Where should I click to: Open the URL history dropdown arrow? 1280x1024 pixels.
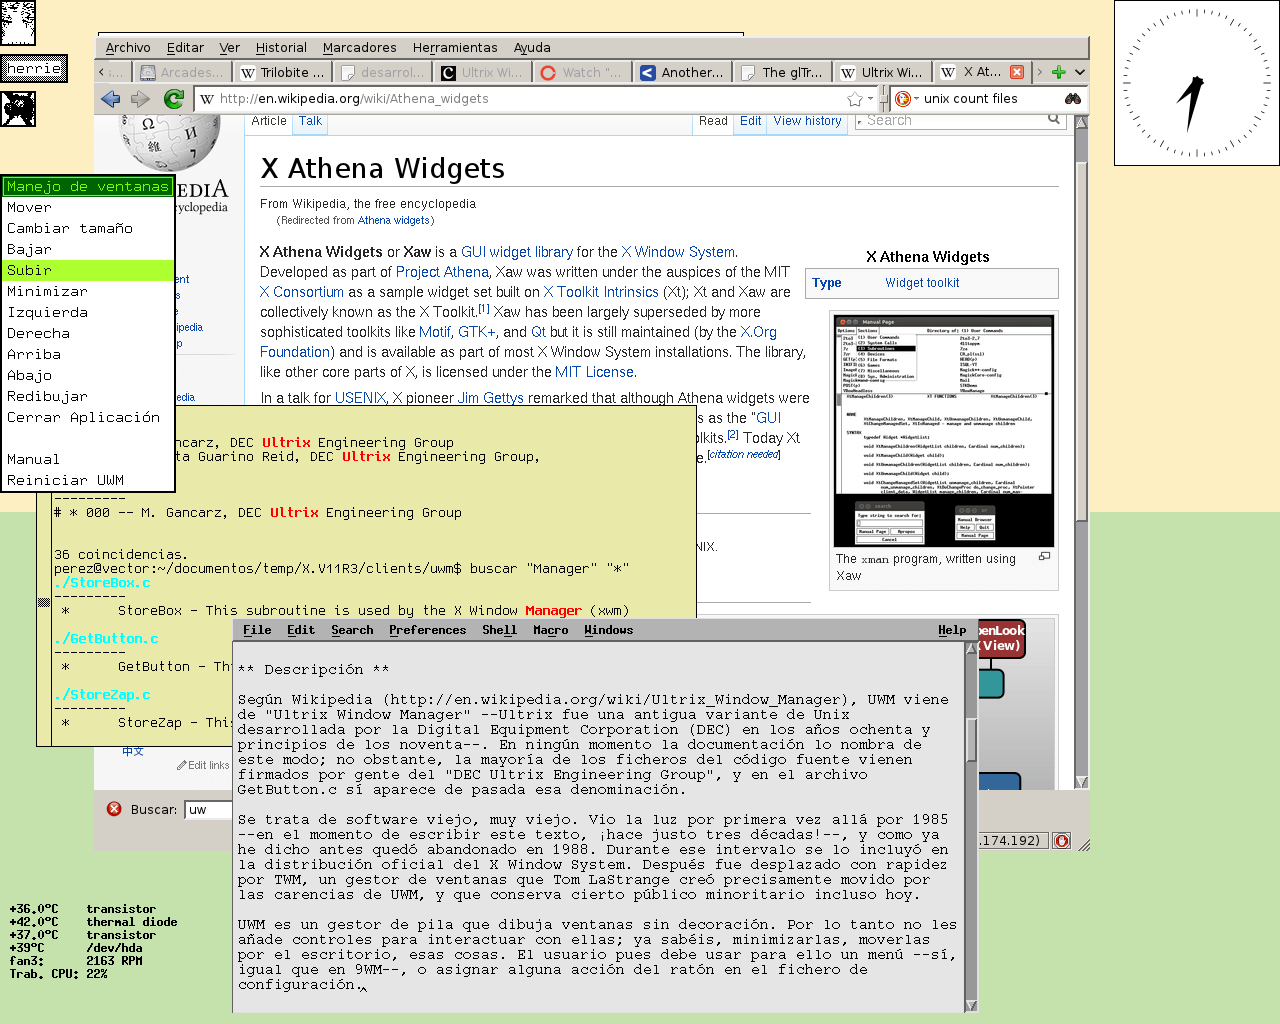871,99
